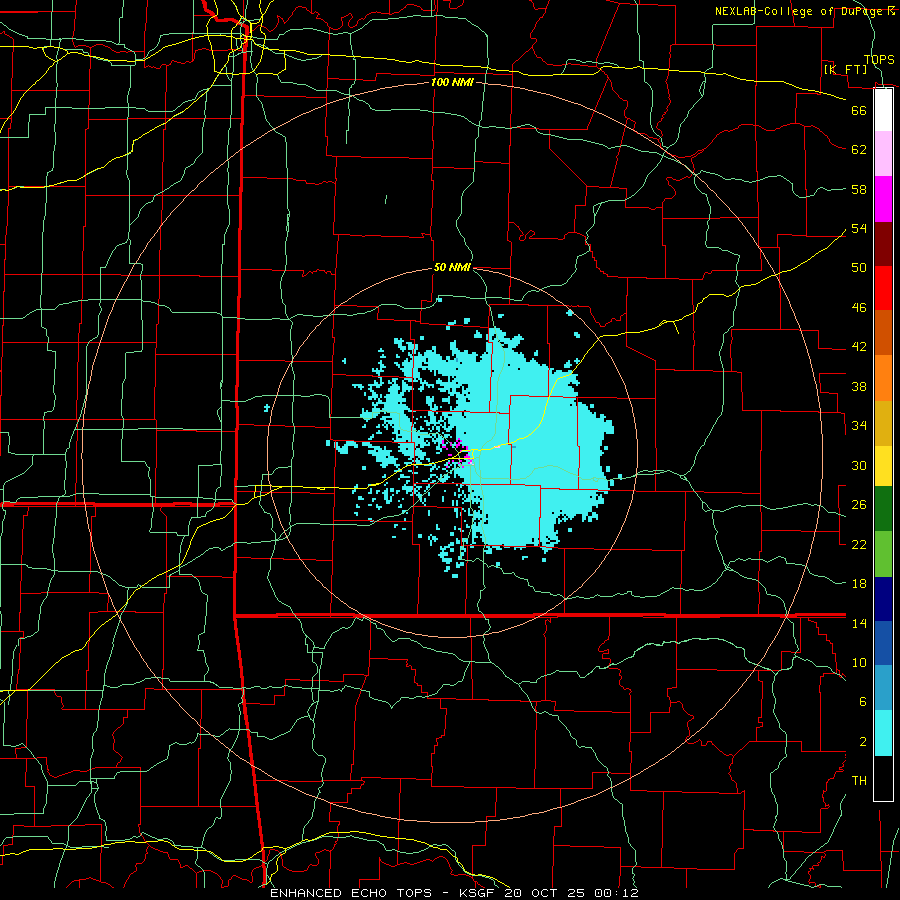Click the magenta echo pixels at radar center
Viewport: 900px width, 900px height.
coord(458,452)
